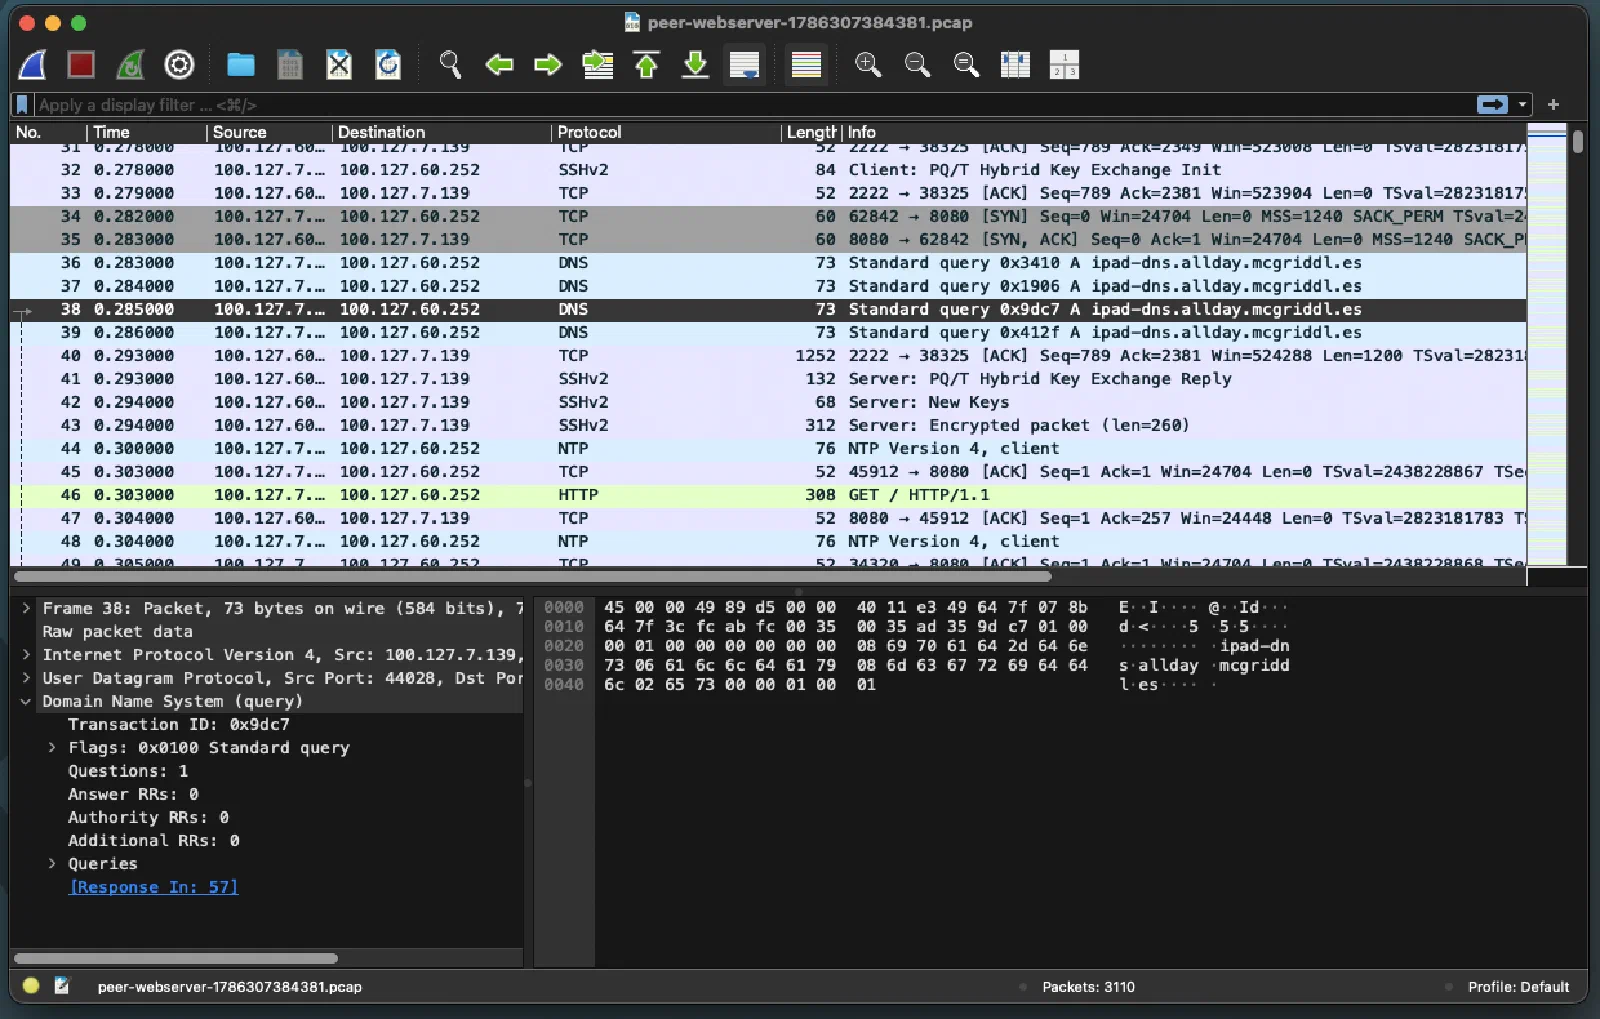Select packet 43 Encrypted packet row
The height and width of the screenshot is (1019, 1600).
coord(768,426)
